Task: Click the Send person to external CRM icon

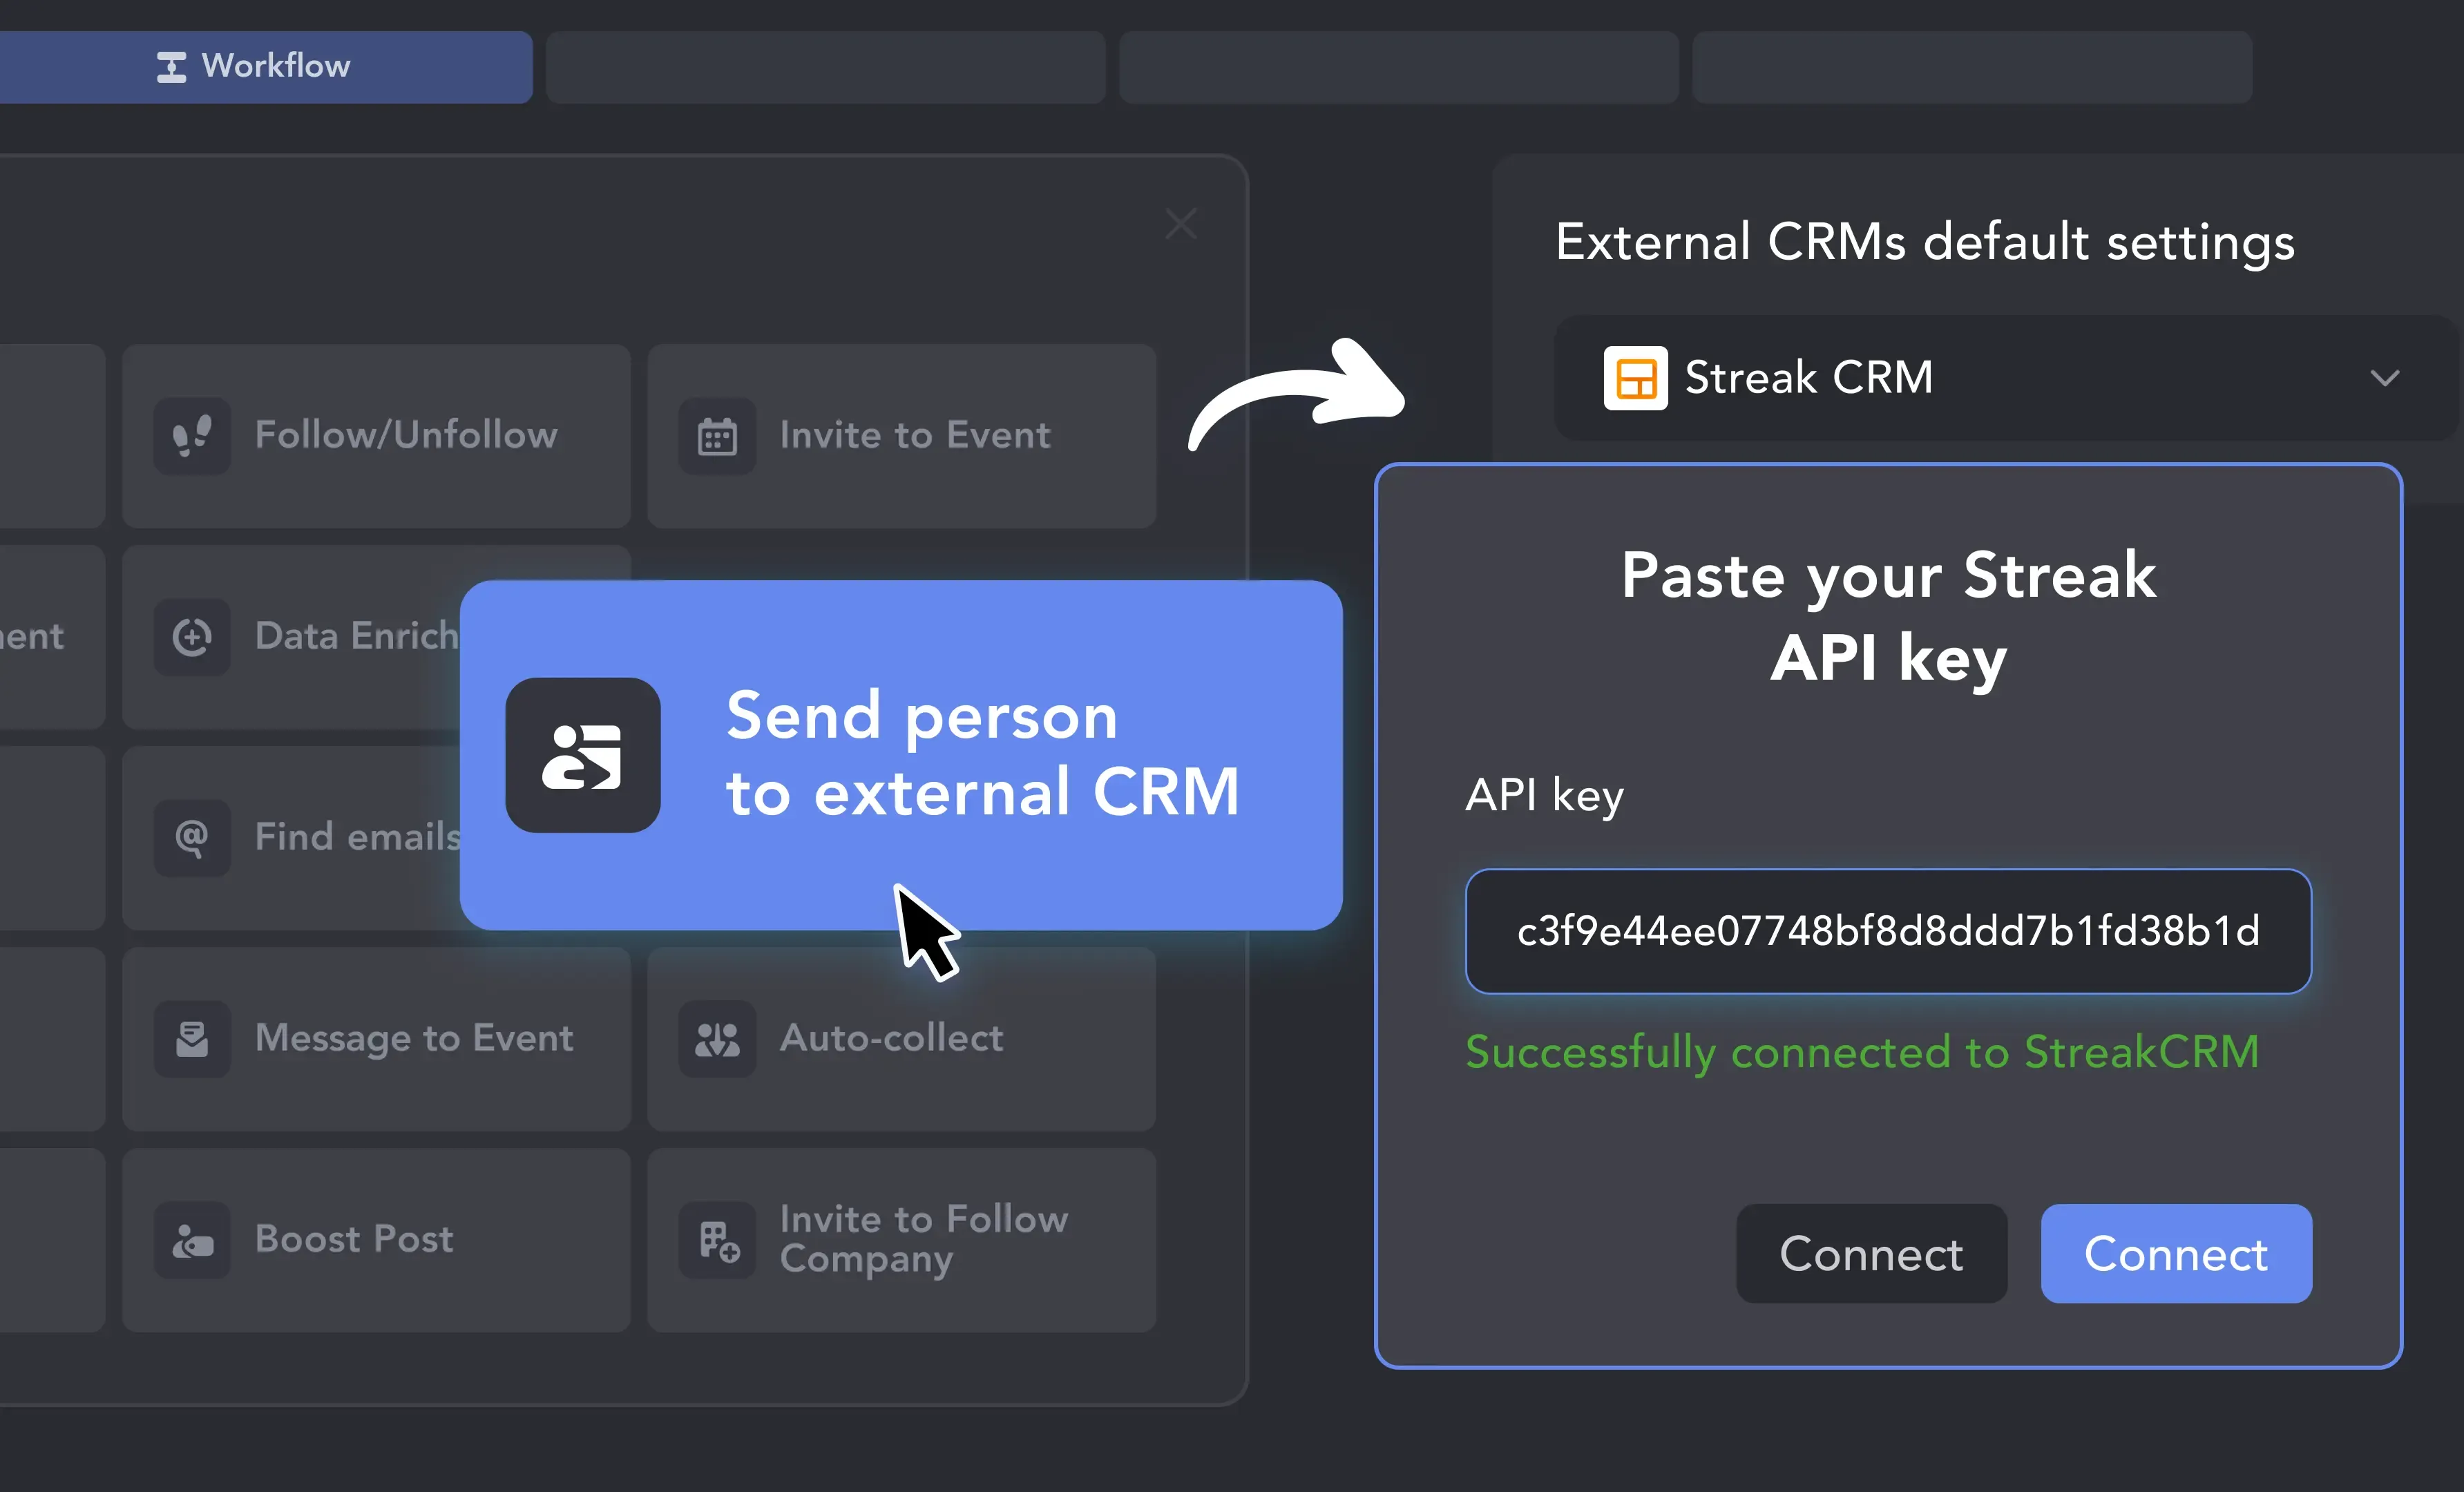Action: point(583,755)
